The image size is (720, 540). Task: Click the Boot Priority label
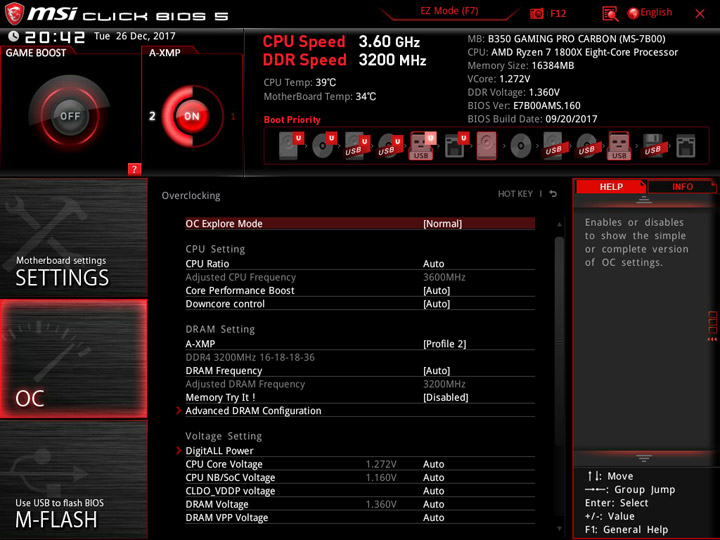coord(292,119)
